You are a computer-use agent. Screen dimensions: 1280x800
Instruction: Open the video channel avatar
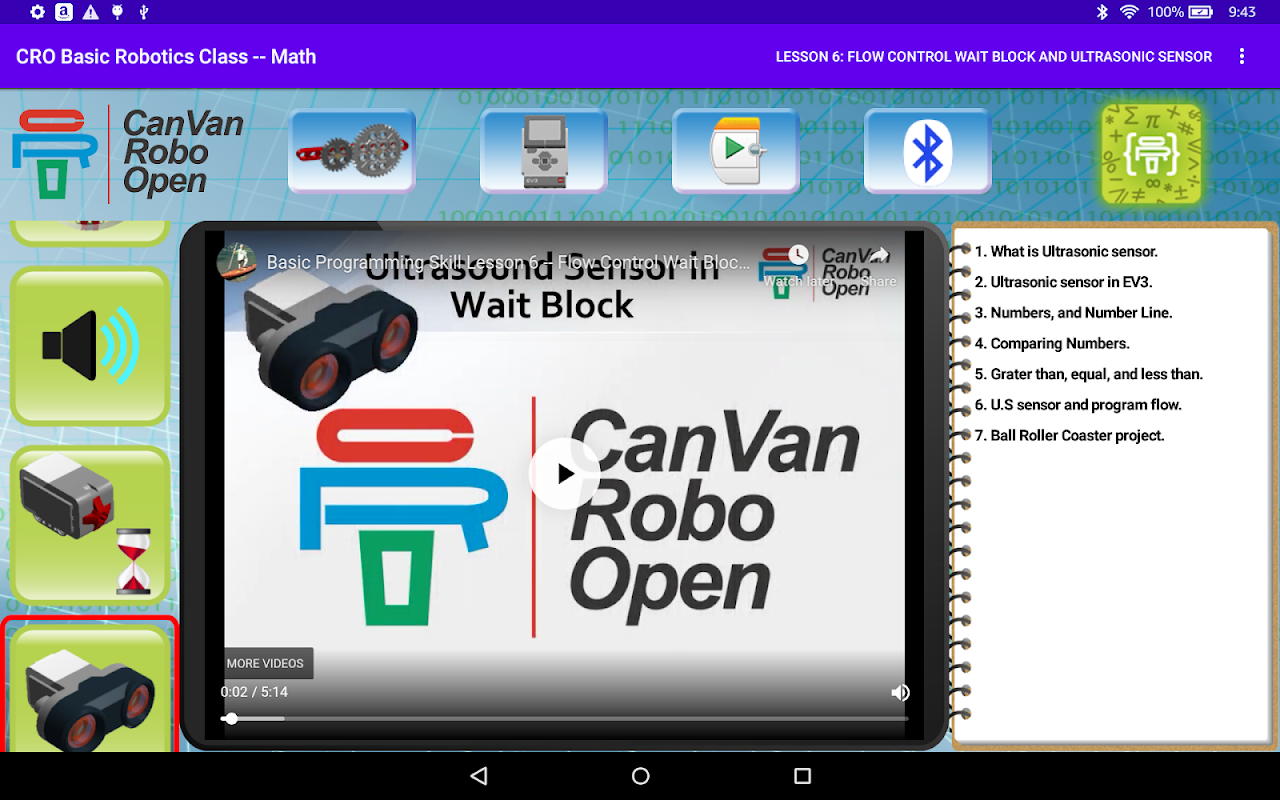(x=237, y=262)
